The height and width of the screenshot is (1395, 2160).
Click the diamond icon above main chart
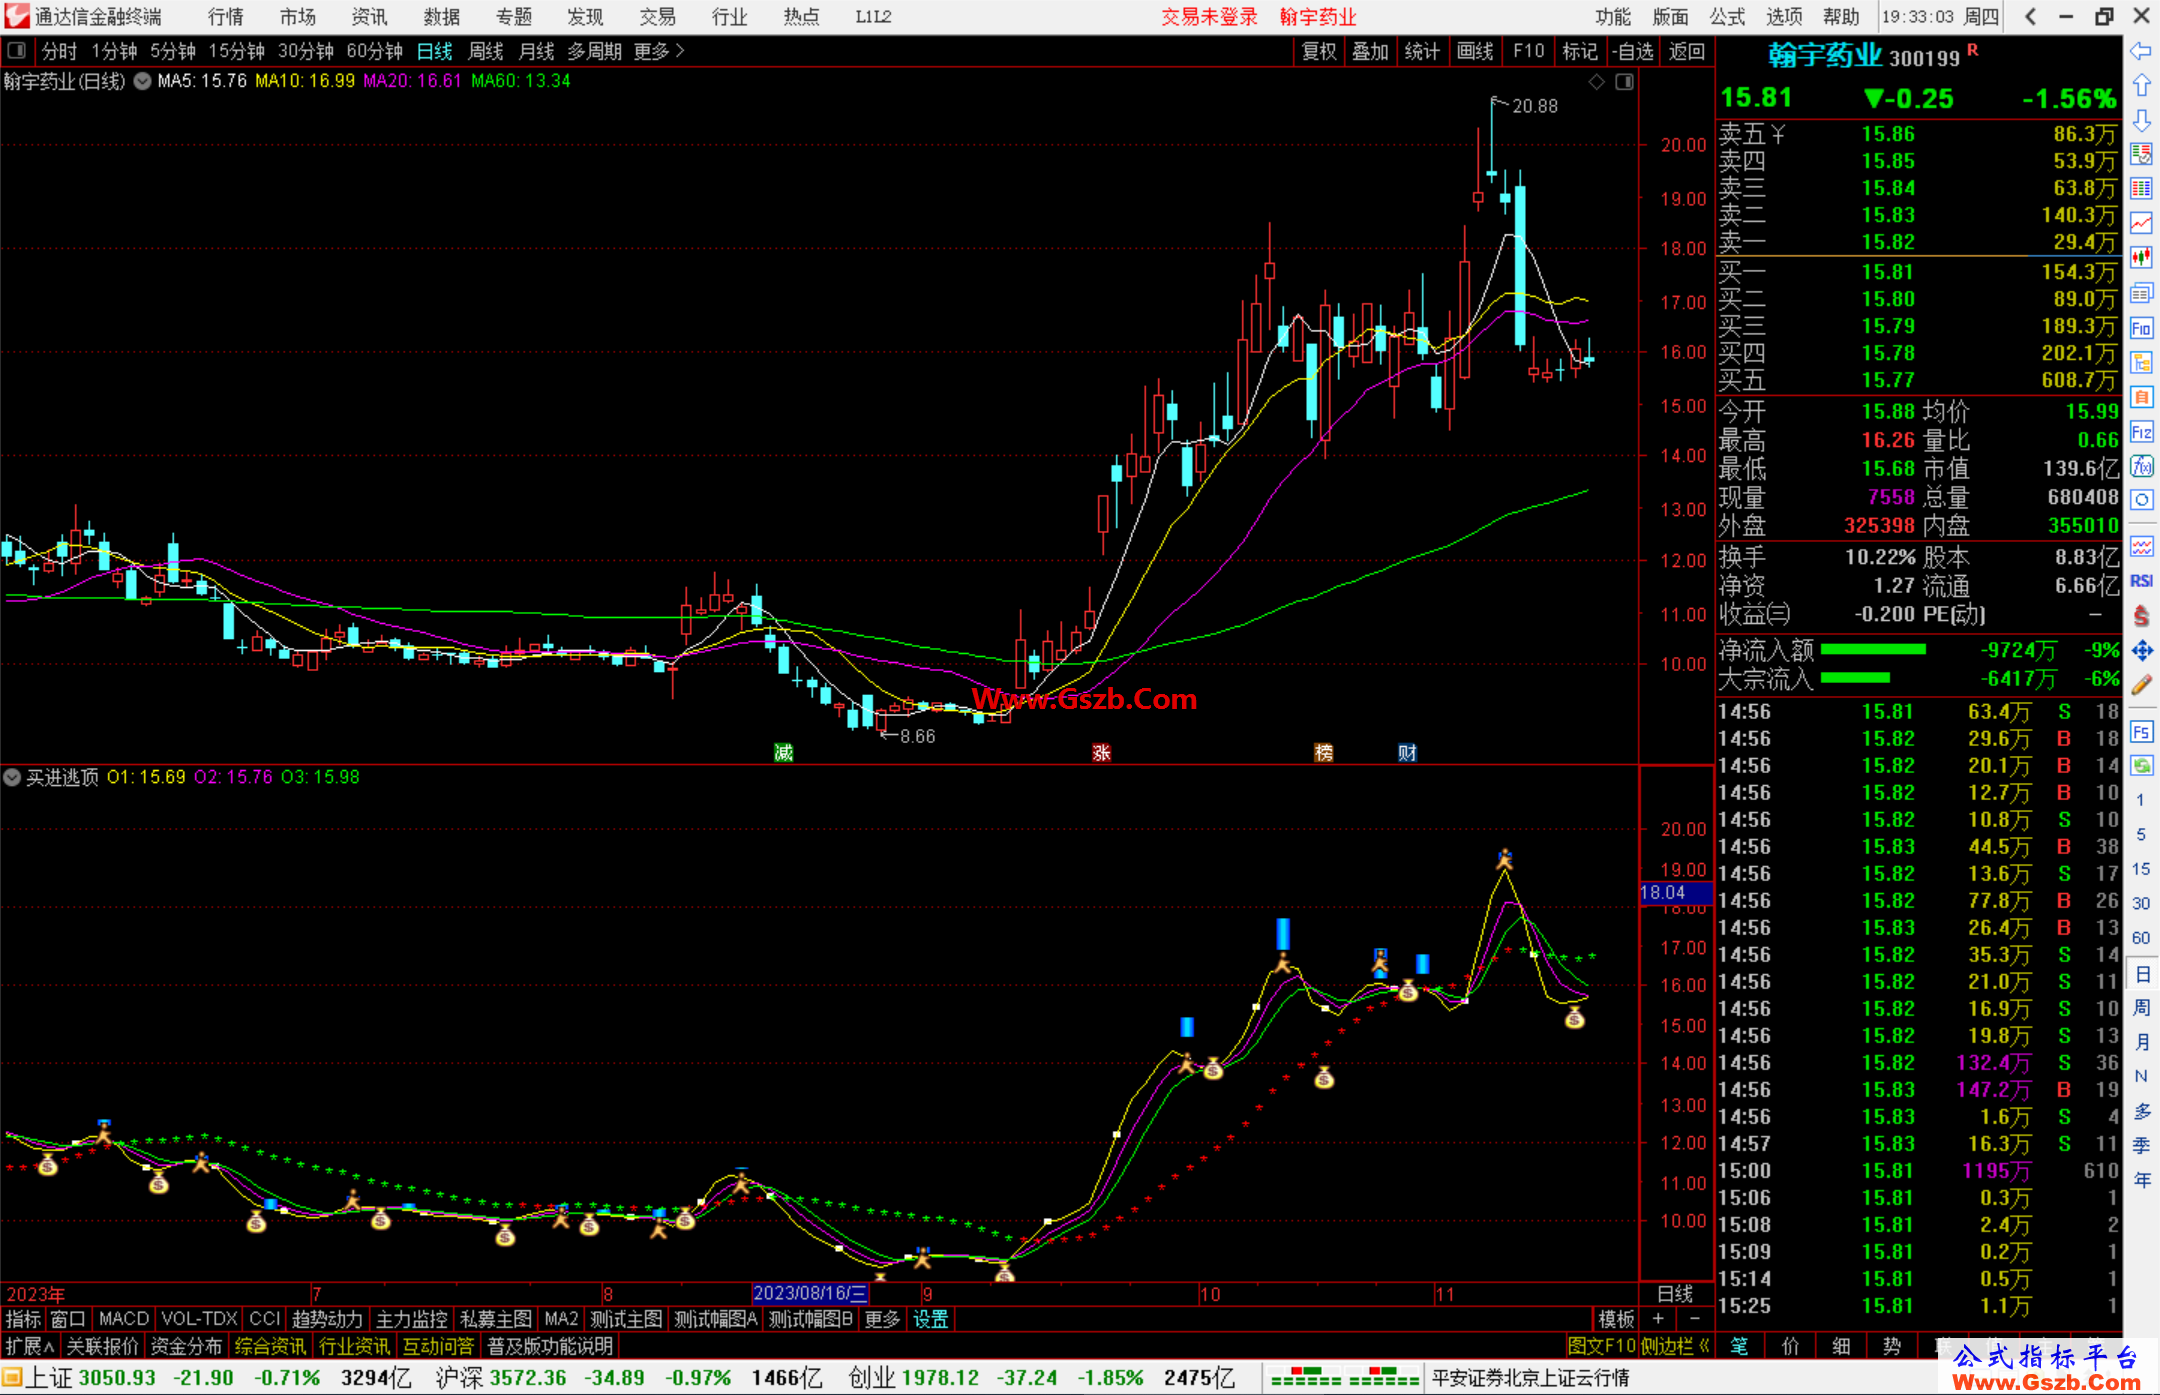point(1597,82)
